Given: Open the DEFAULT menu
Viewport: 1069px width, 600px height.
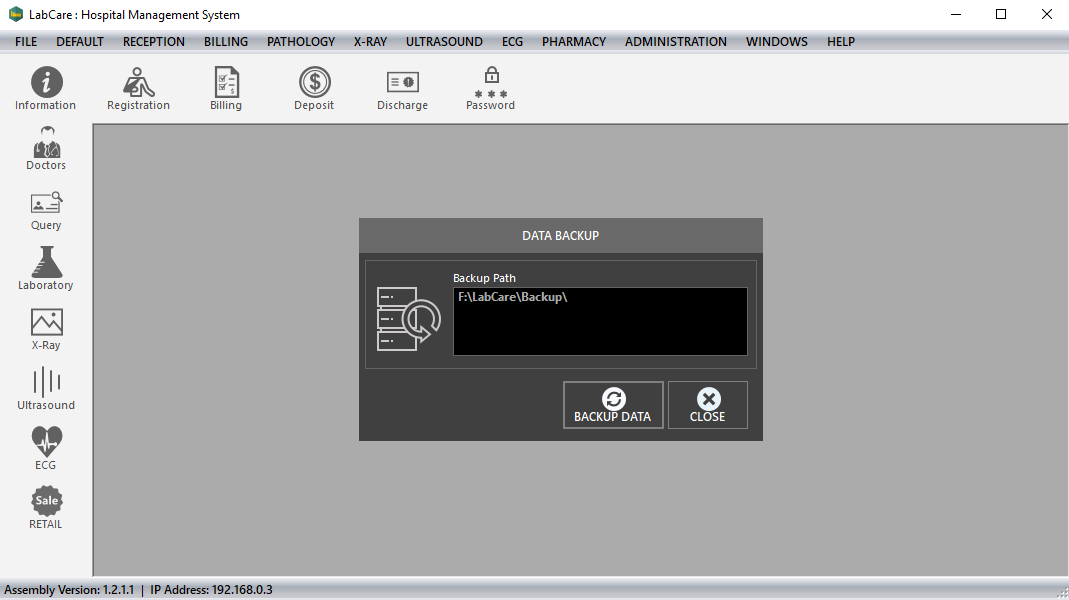Looking at the screenshot, I should 80,42.
